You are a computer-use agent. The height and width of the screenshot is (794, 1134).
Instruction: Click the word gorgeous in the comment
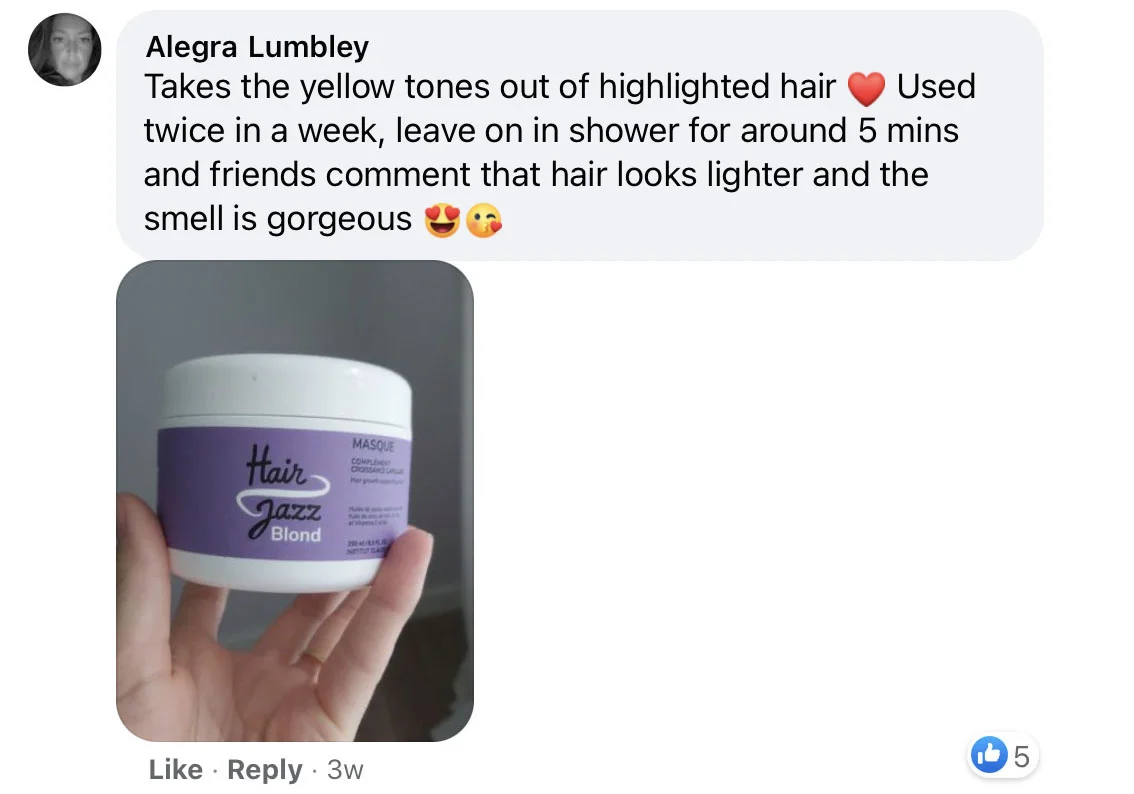click(x=339, y=219)
